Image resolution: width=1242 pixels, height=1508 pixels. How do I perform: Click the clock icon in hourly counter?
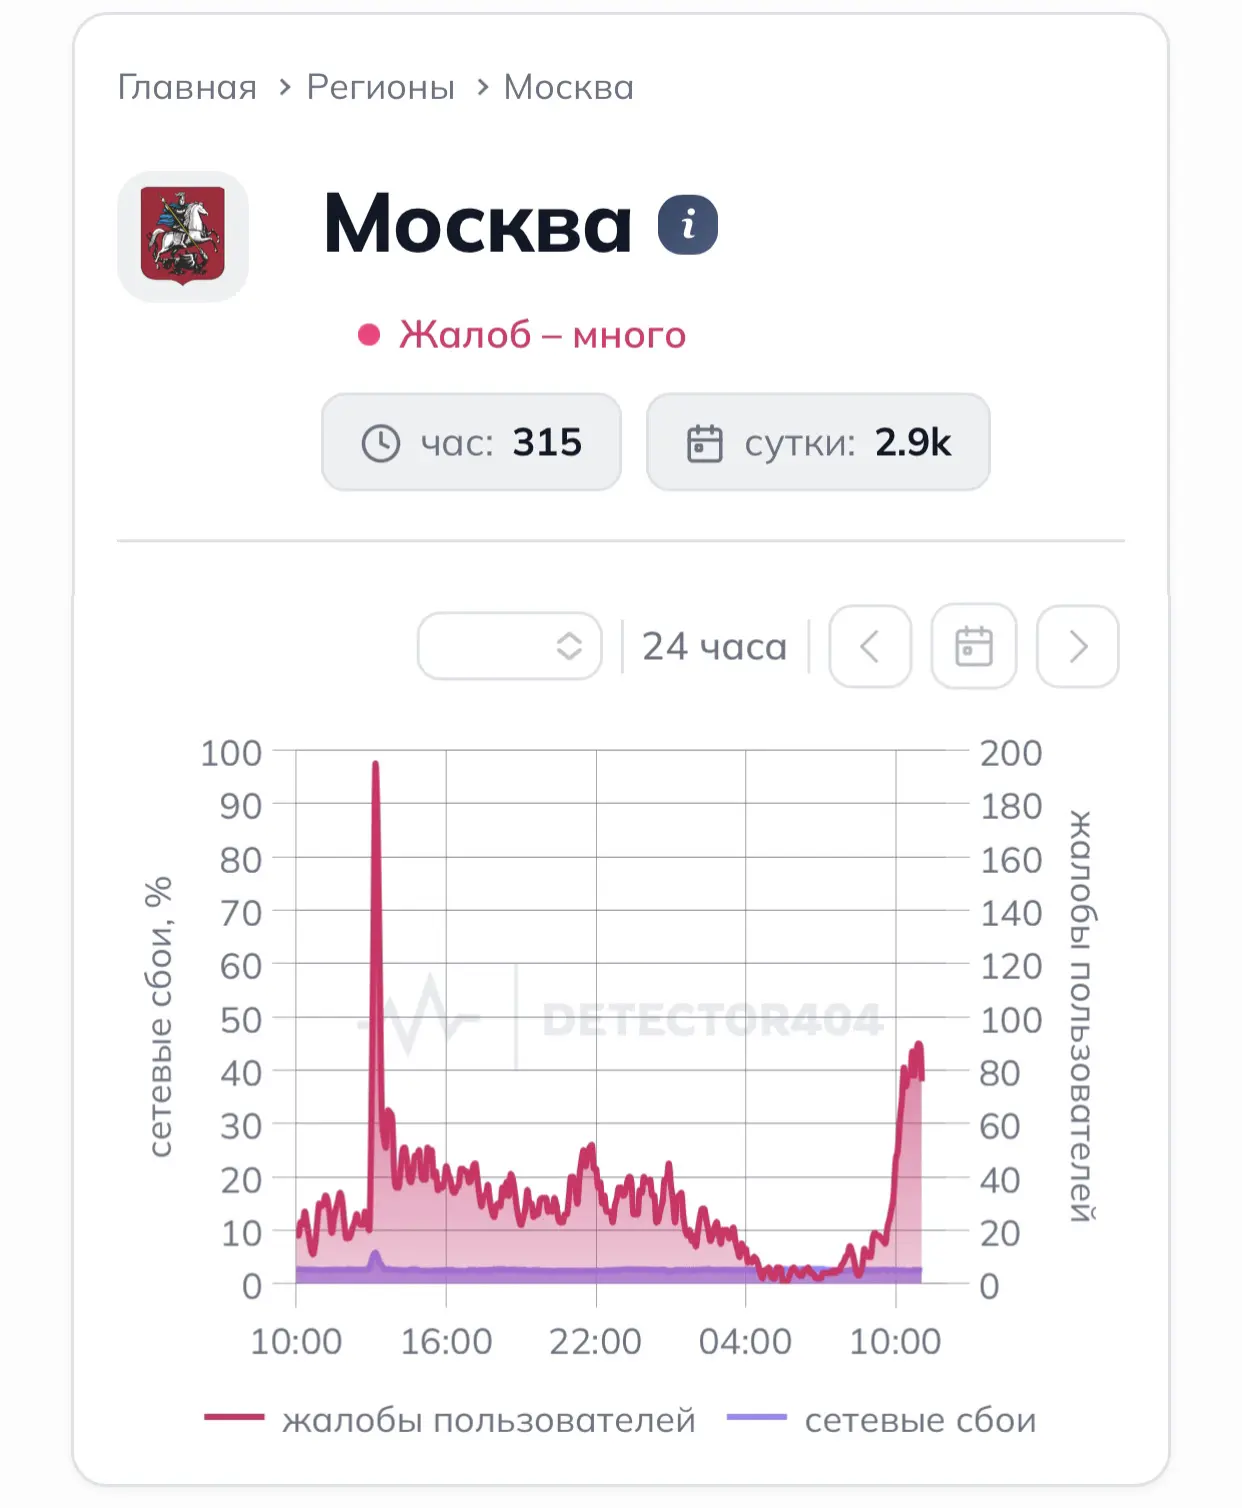pos(380,442)
